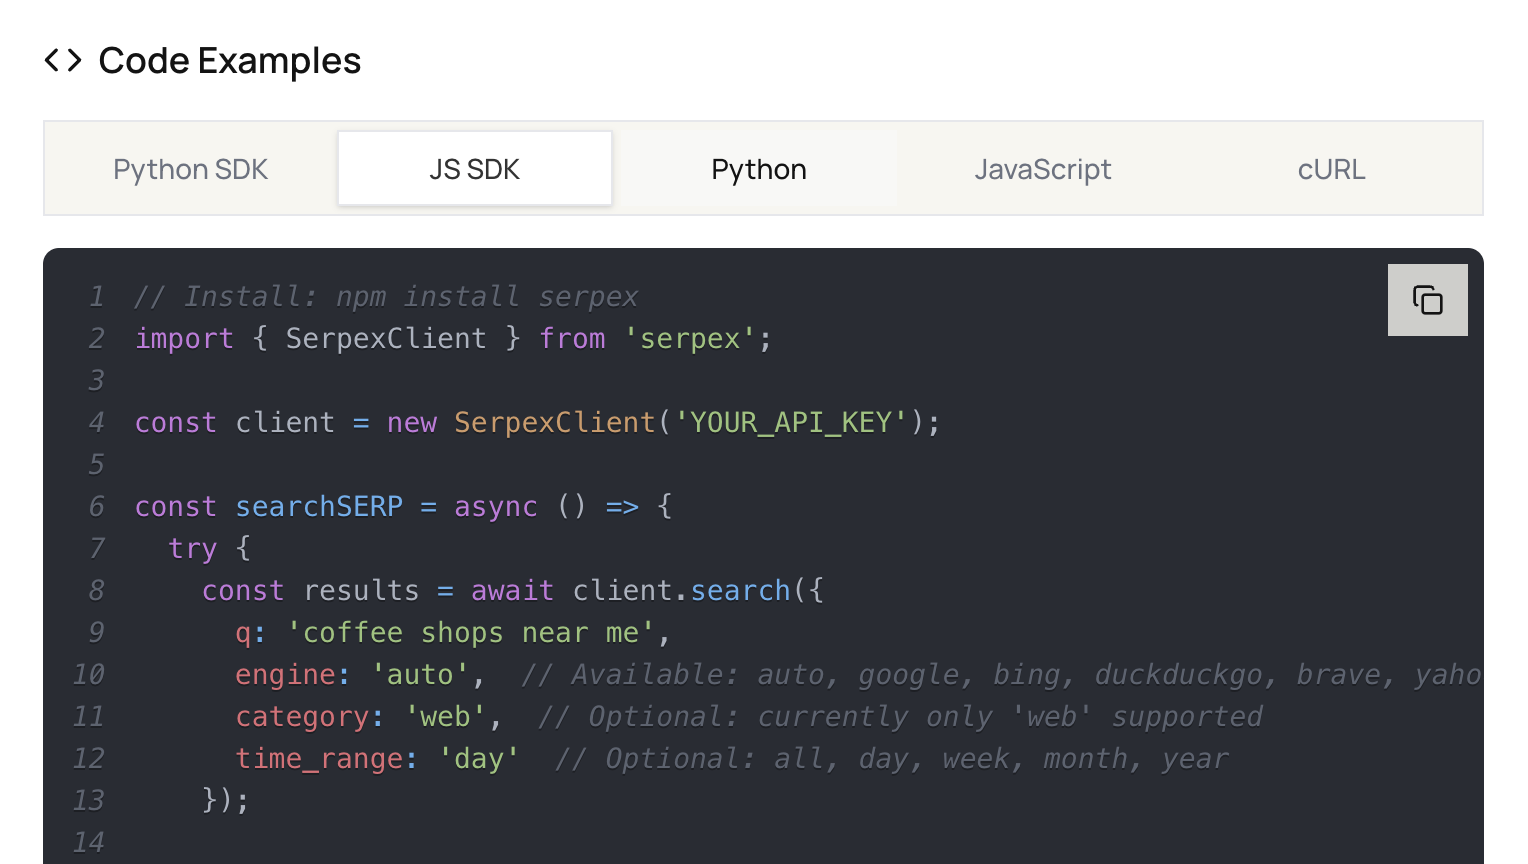This screenshot has height=864, width=1528.
Task: Click the await client.search statement
Action: point(645,590)
